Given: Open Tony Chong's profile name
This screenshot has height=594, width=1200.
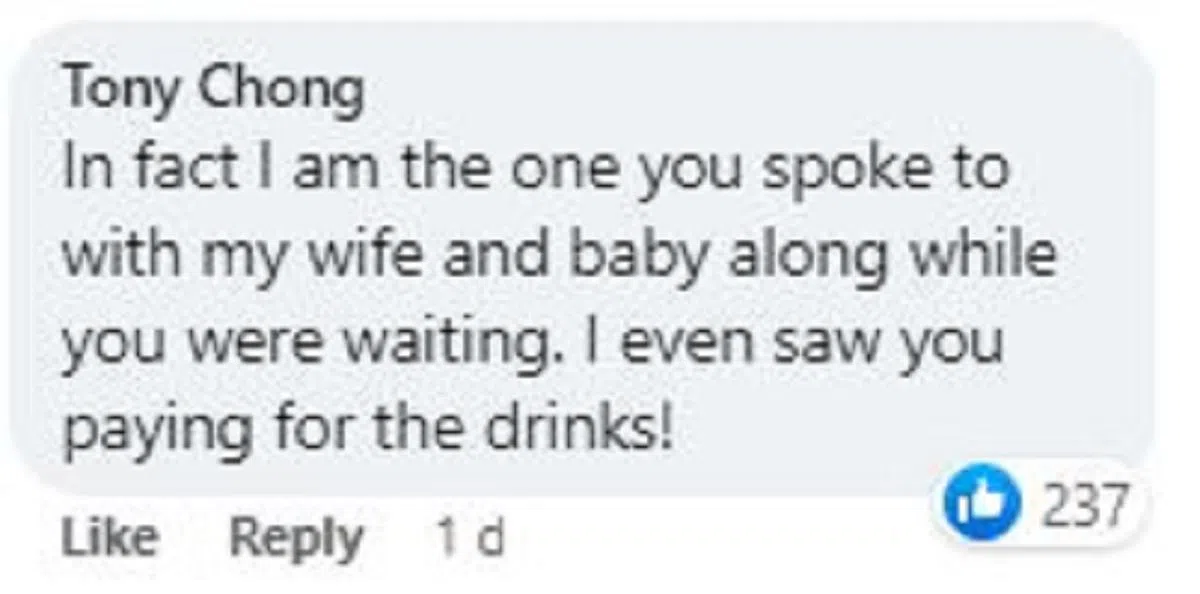Looking at the screenshot, I should tap(213, 92).
